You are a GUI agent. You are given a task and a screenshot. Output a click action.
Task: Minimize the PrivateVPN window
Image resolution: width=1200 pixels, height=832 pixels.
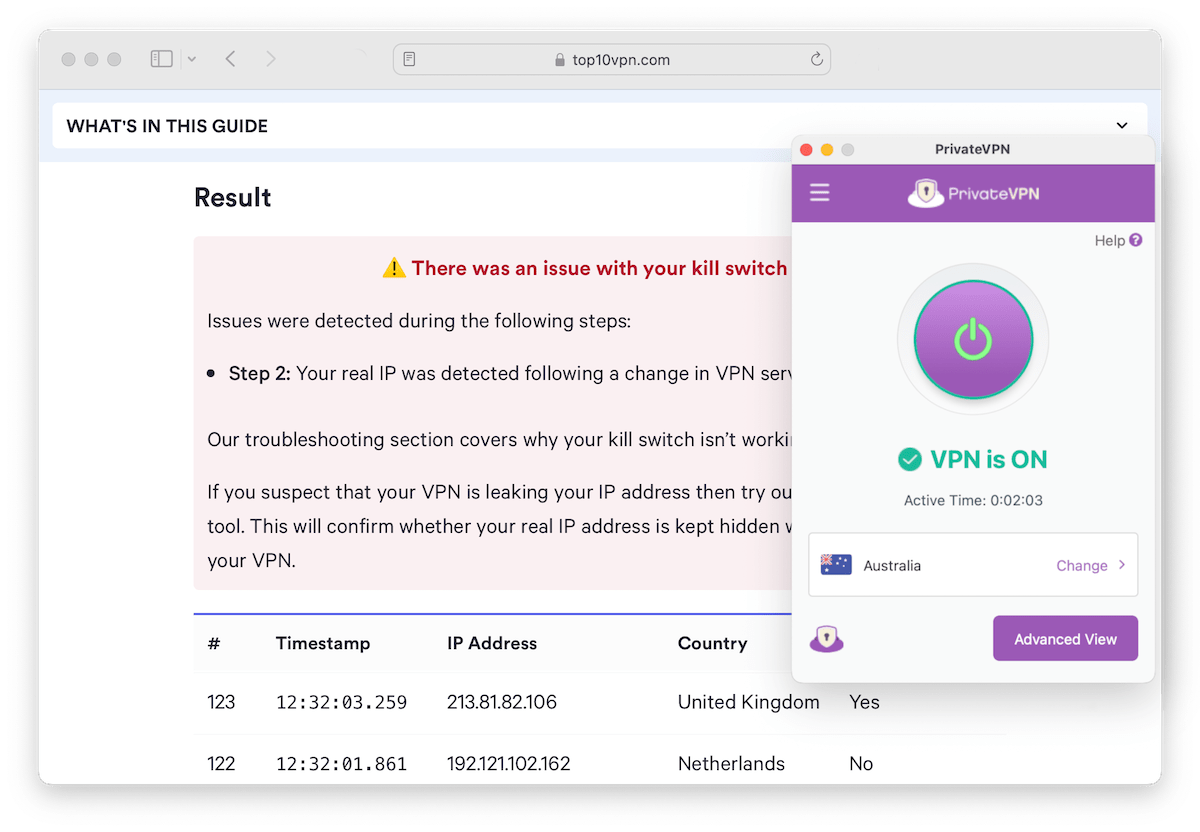(827, 150)
